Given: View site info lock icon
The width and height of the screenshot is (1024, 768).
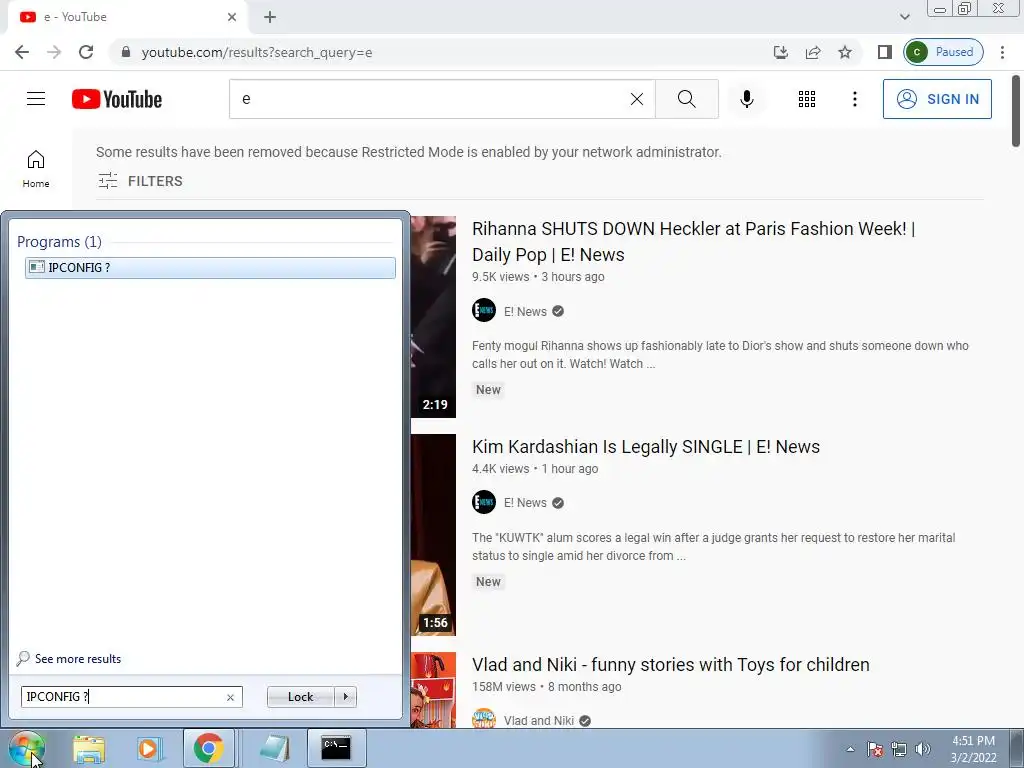Looking at the screenshot, I should [x=126, y=52].
